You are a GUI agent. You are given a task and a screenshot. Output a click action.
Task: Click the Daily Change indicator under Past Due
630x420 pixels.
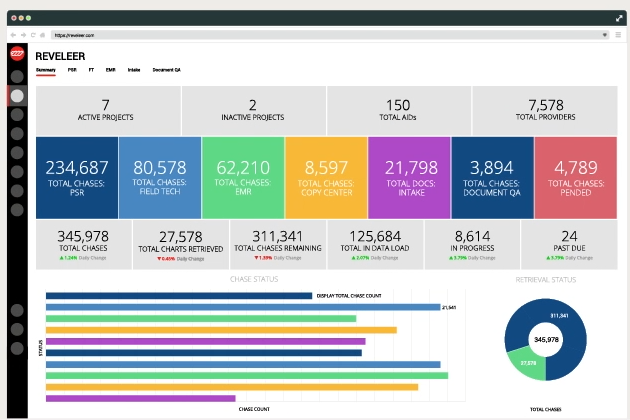click(x=569, y=258)
